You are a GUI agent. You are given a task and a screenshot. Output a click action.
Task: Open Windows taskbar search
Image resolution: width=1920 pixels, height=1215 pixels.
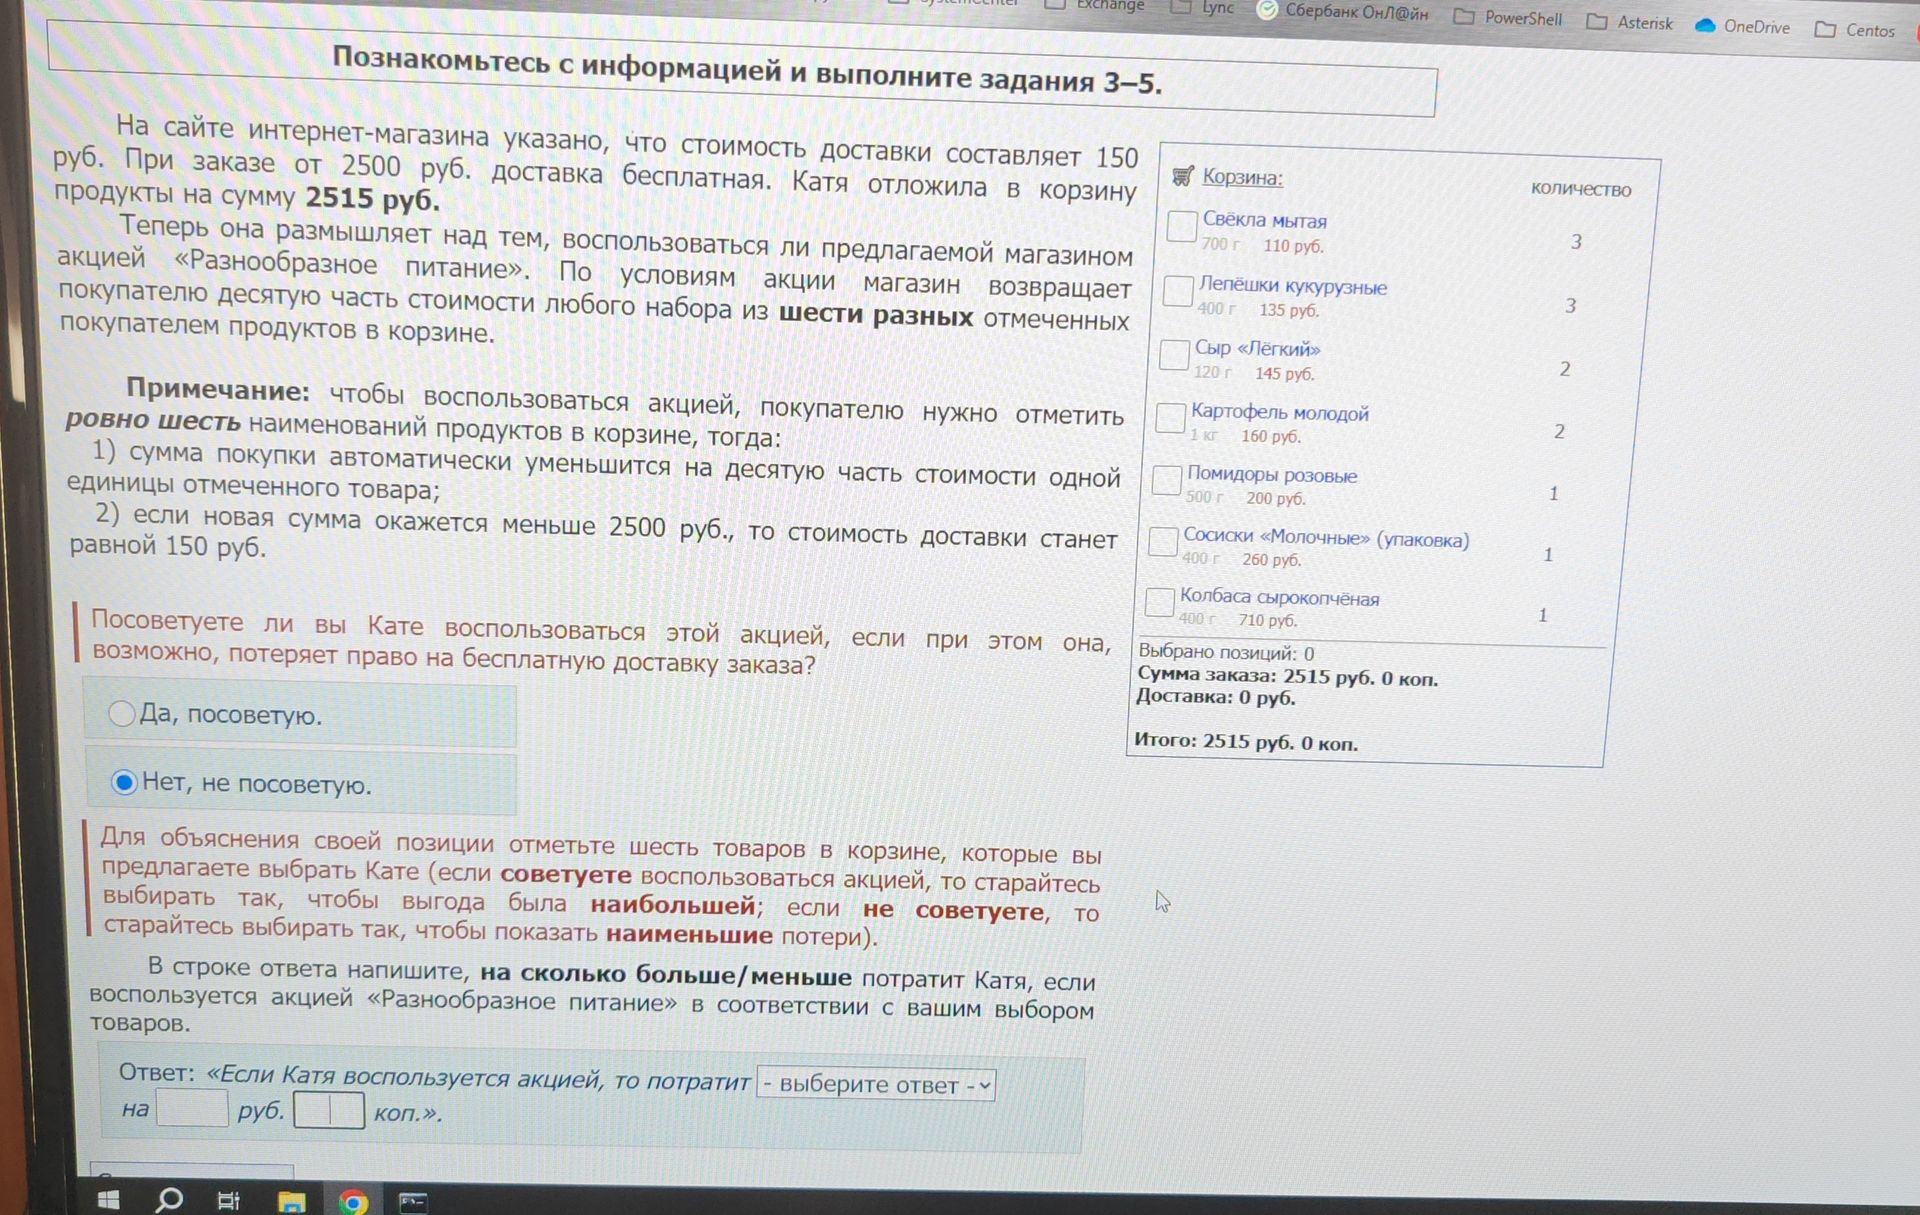(169, 1200)
